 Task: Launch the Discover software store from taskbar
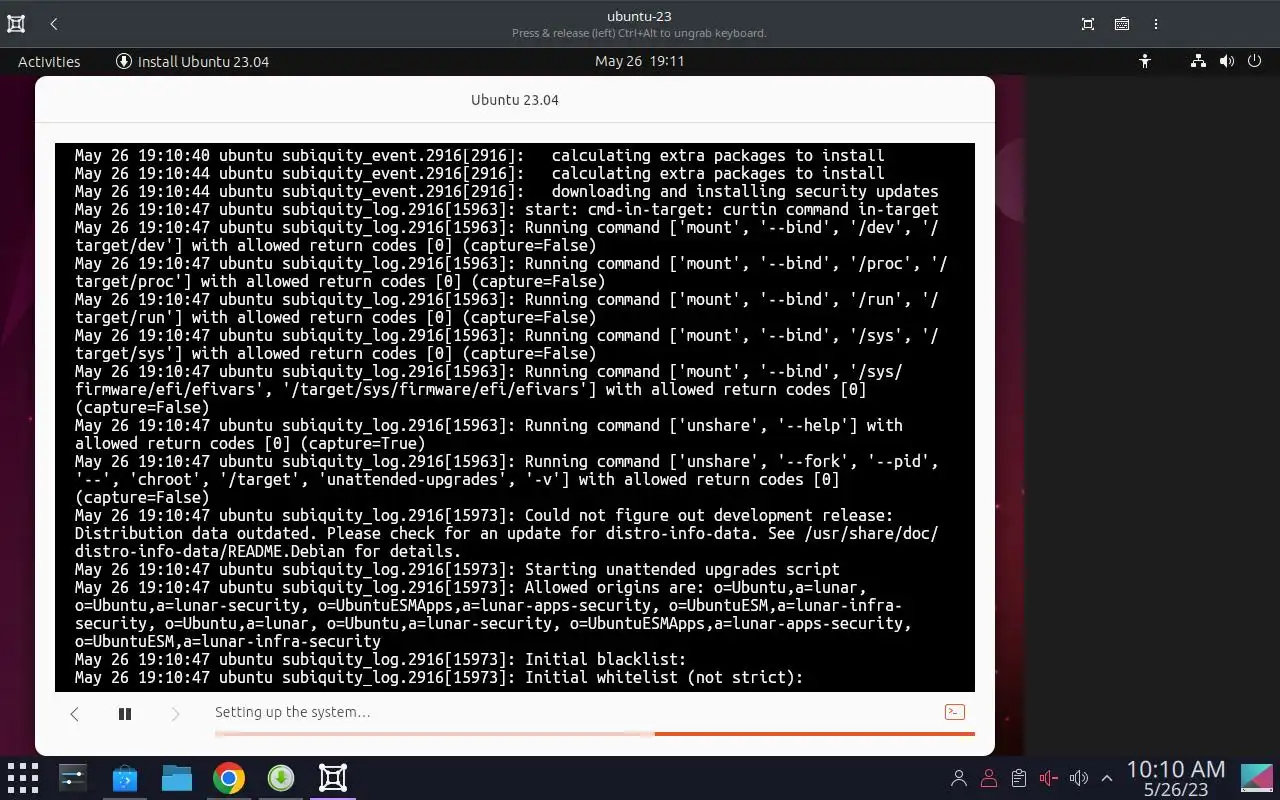click(124, 778)
